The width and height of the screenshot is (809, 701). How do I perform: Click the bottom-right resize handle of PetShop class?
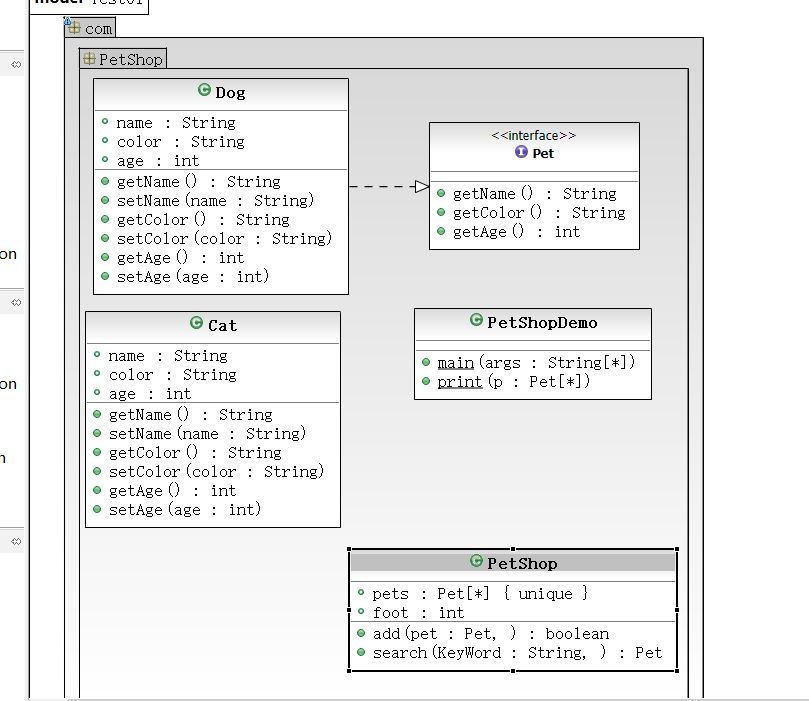coord(677,671)
